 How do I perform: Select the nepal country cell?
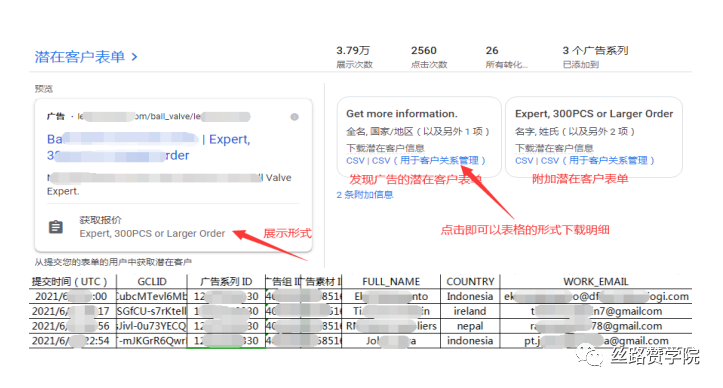[470, 326]
